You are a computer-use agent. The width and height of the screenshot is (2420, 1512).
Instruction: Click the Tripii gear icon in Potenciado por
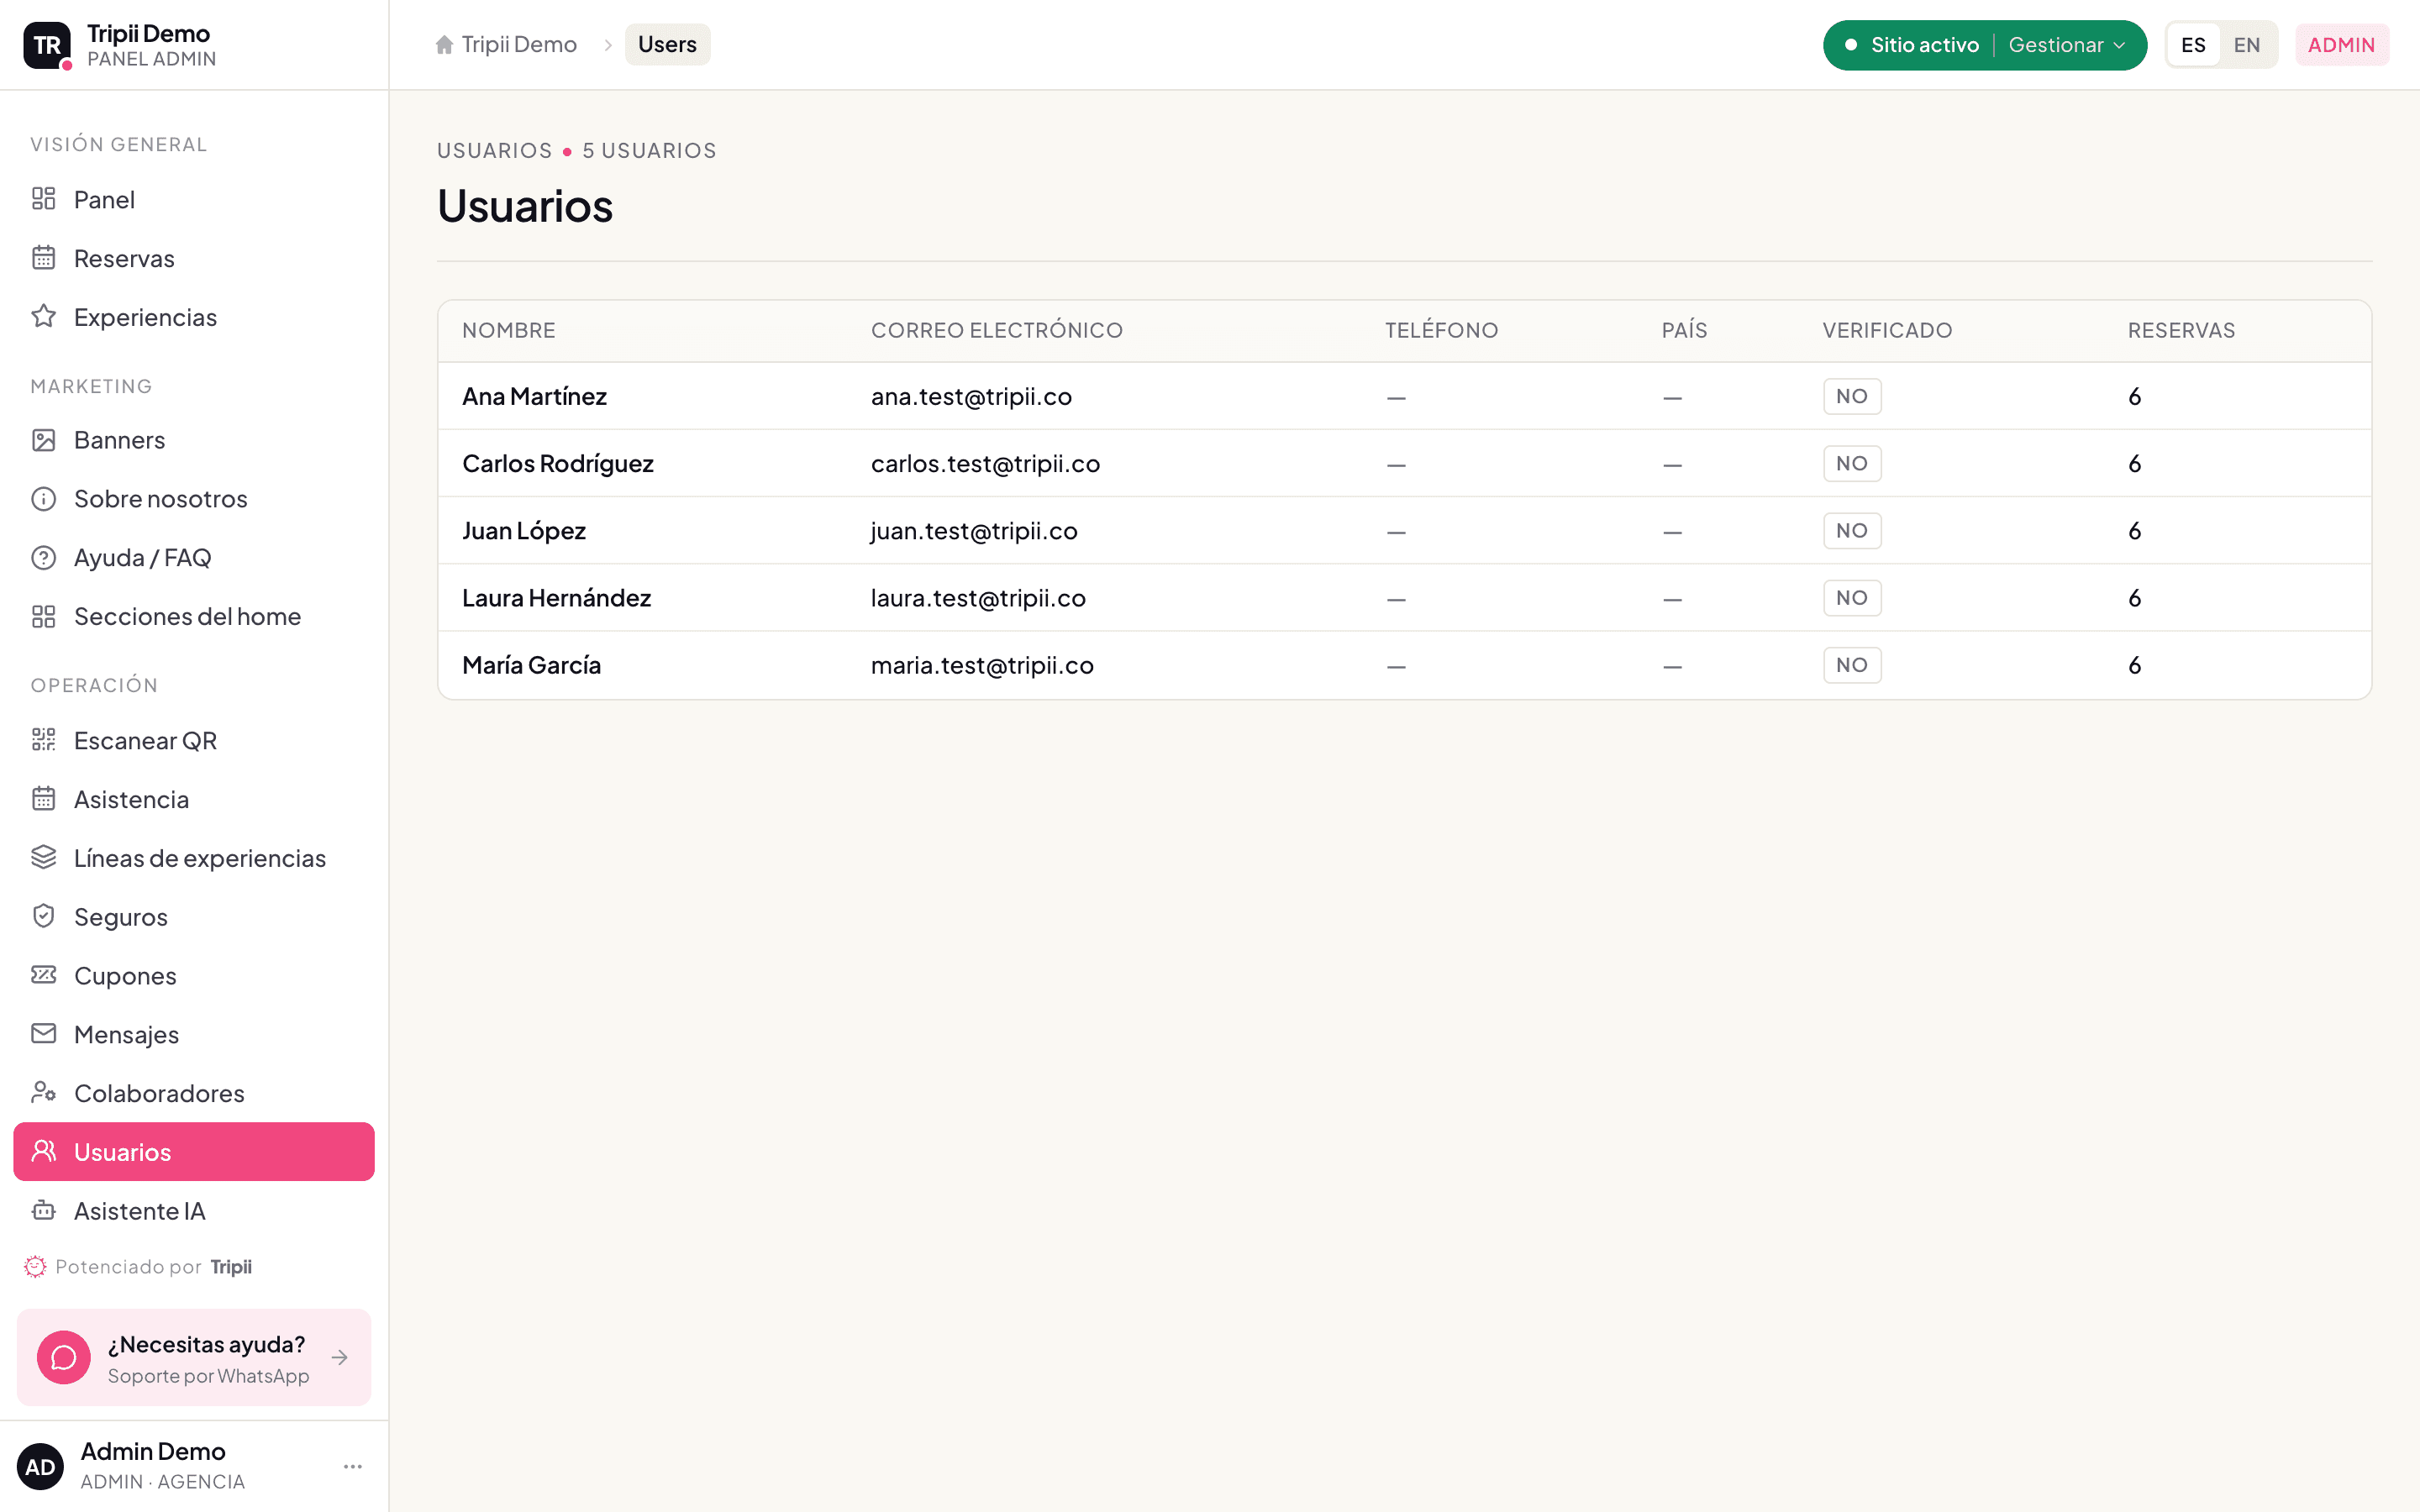35,1267
